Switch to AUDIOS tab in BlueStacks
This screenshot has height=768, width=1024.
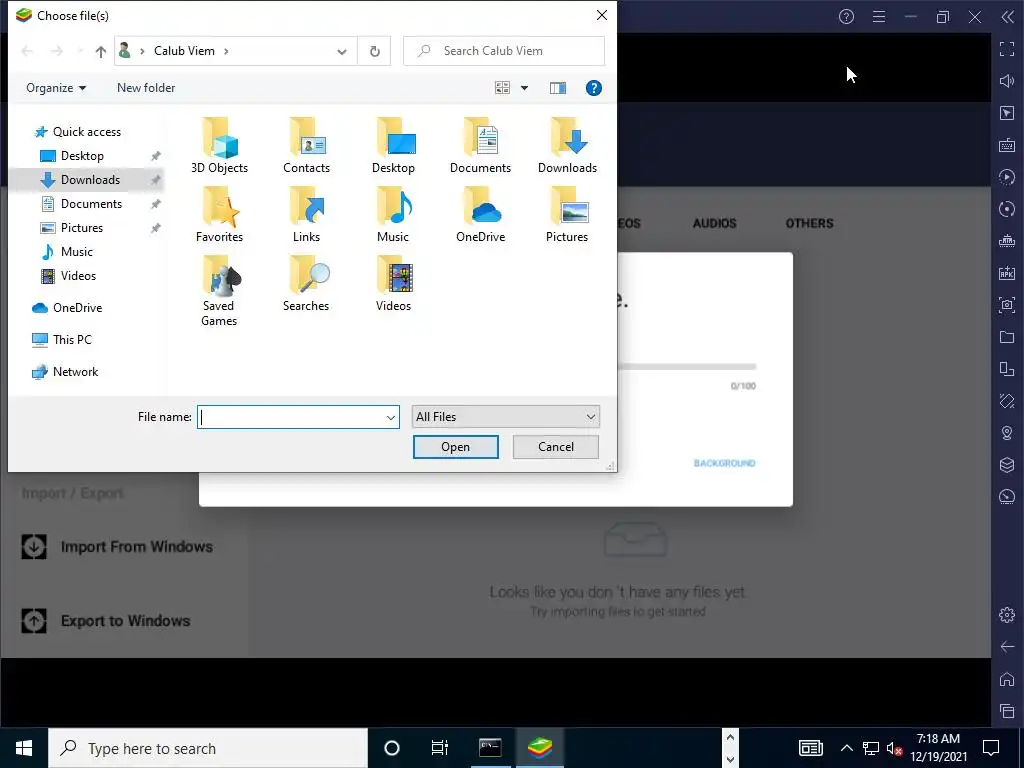click(x=714, y=223)
